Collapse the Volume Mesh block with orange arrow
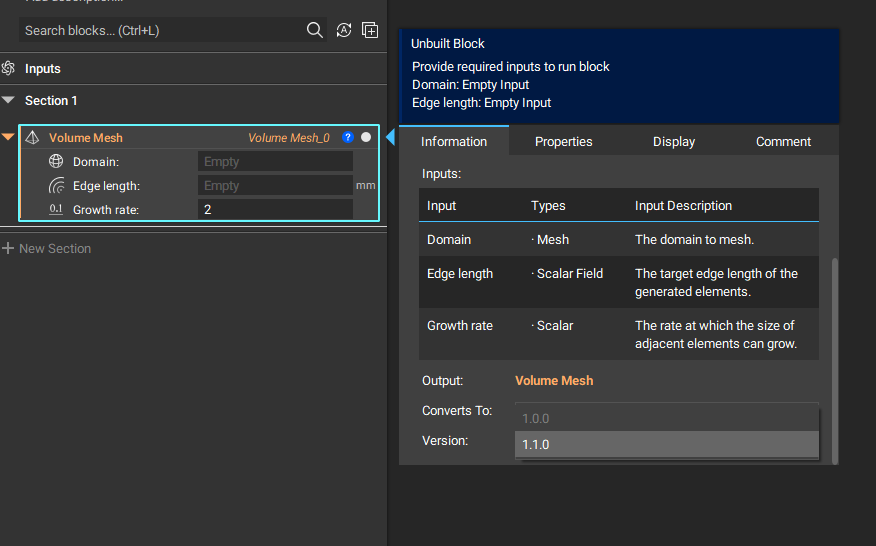876x546 pixels. click(8, 137)
